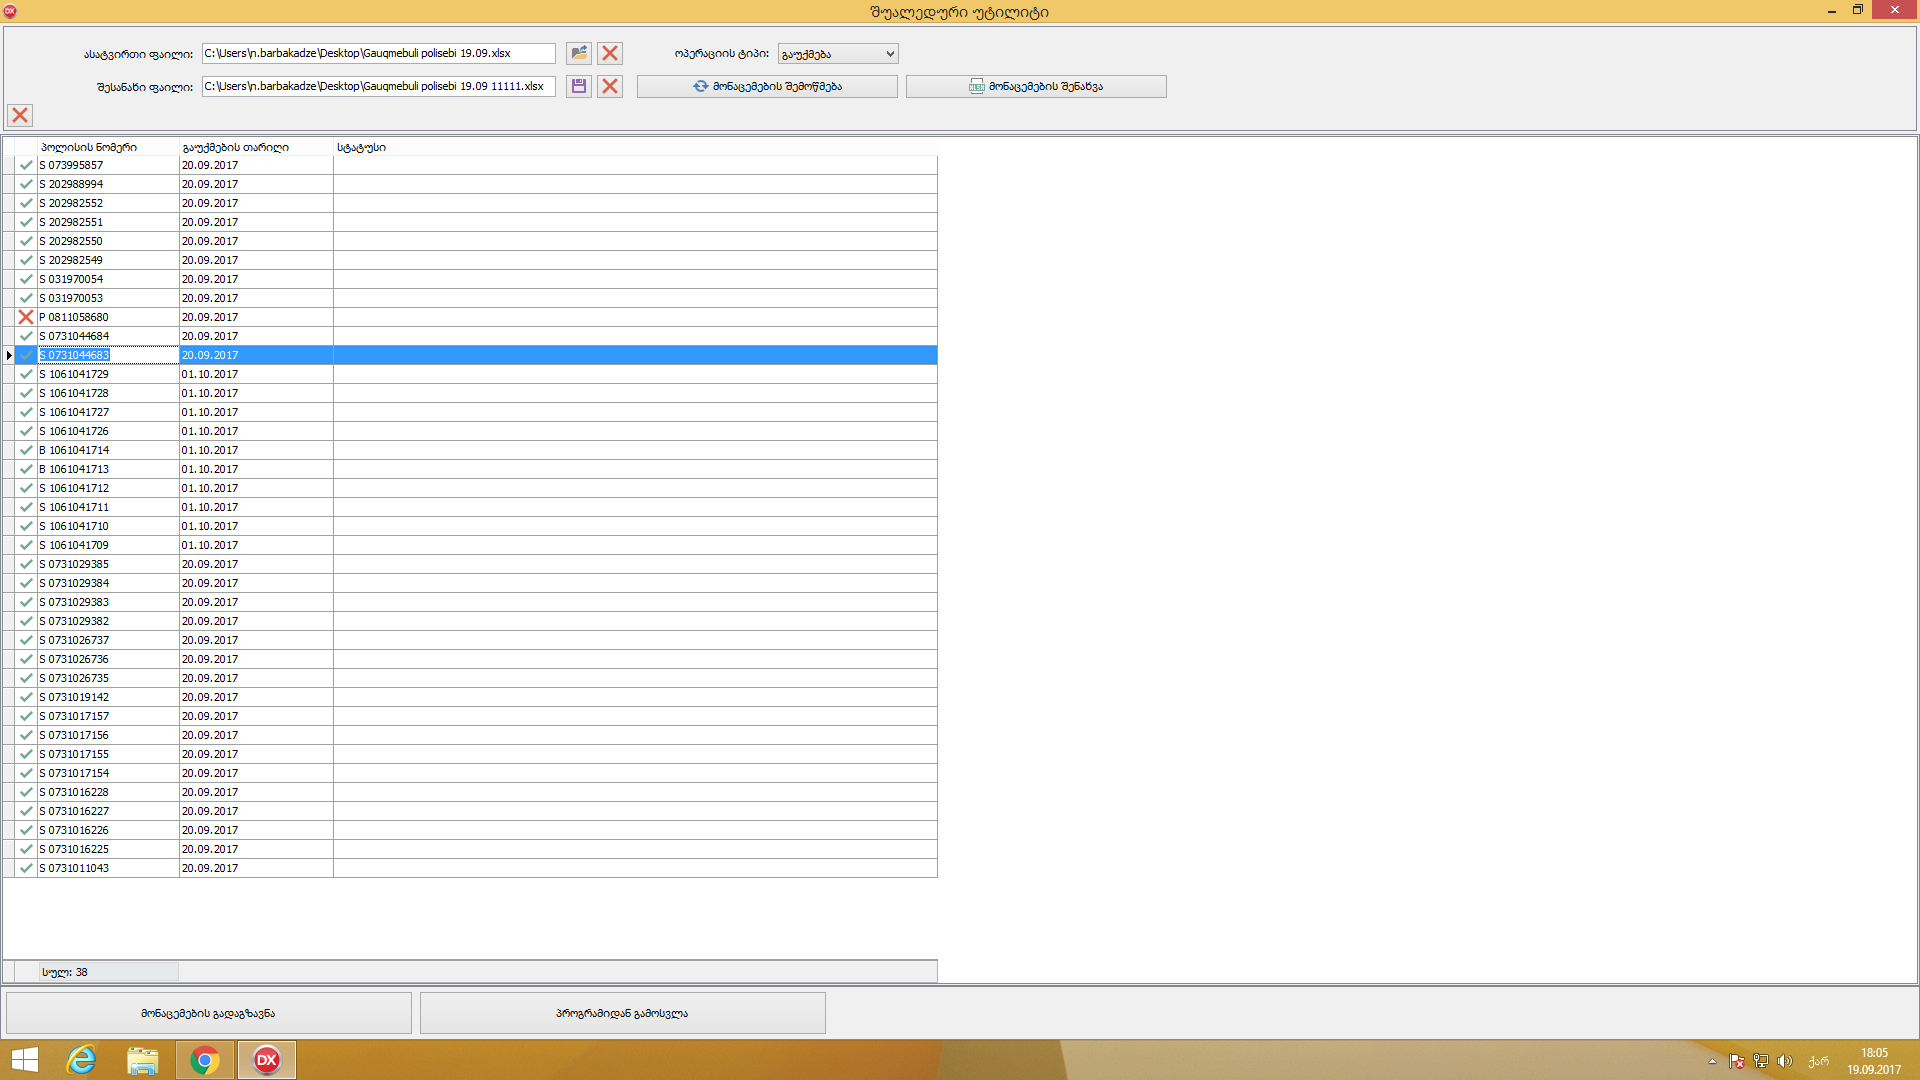Click the XLSX data save button

[x=1036, y=86]
